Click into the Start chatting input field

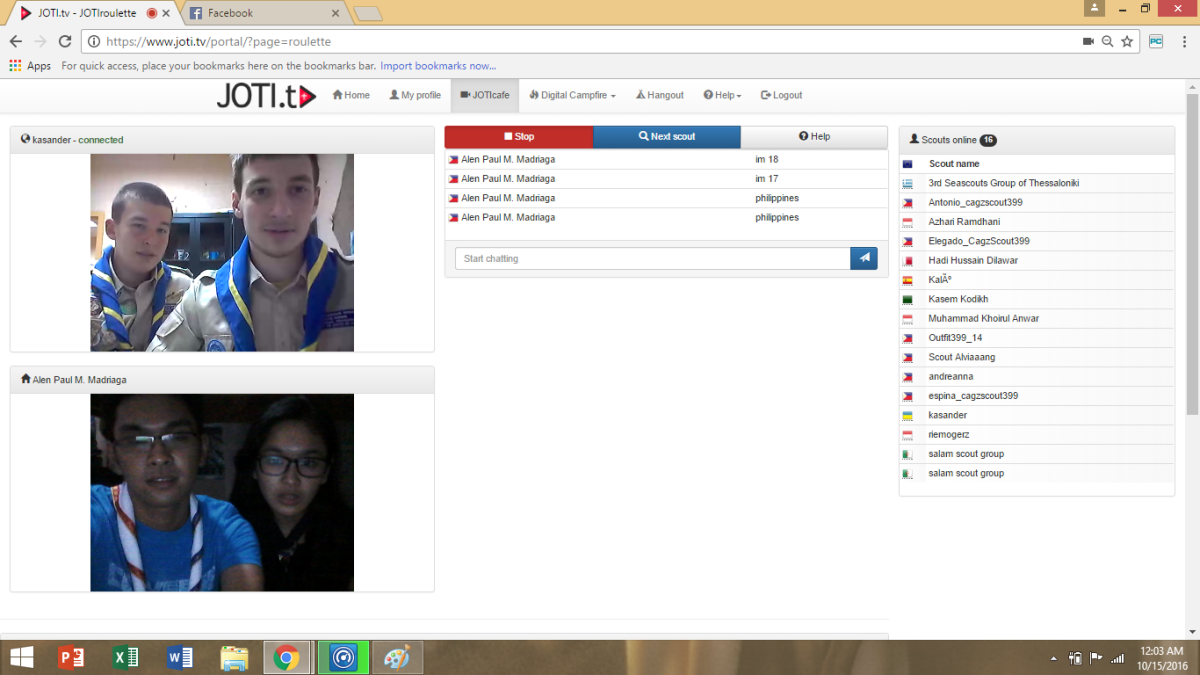click(x=652, y=259)
